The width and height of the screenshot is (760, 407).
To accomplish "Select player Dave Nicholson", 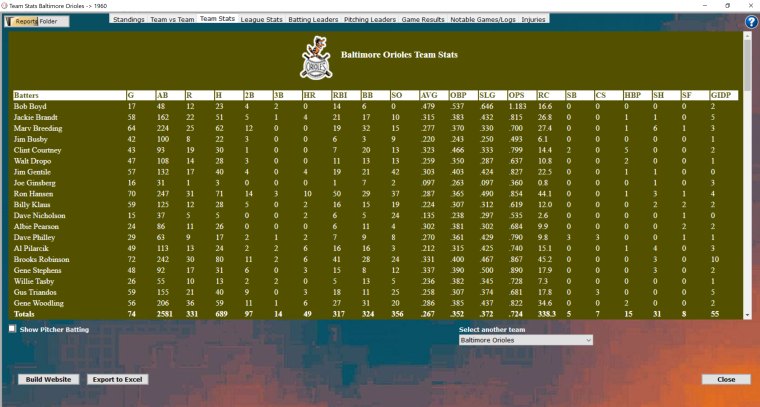I will [39, 216].
